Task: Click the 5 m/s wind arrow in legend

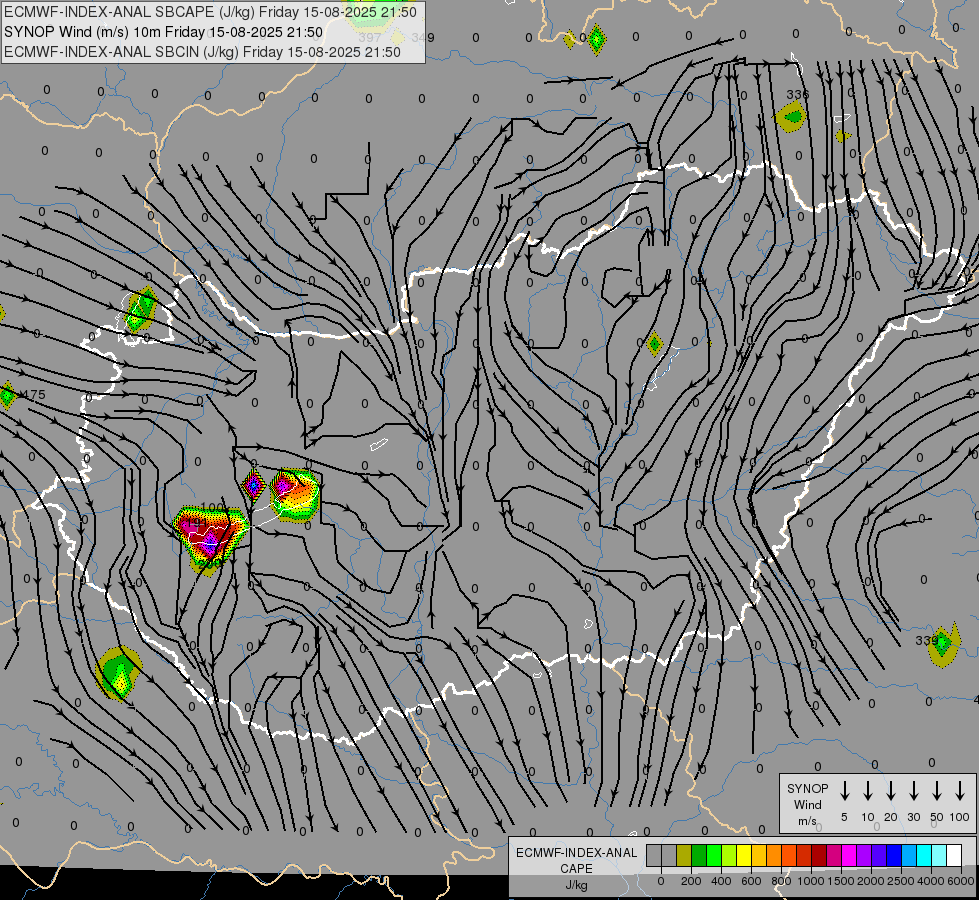Action: [x=844, y=791]
